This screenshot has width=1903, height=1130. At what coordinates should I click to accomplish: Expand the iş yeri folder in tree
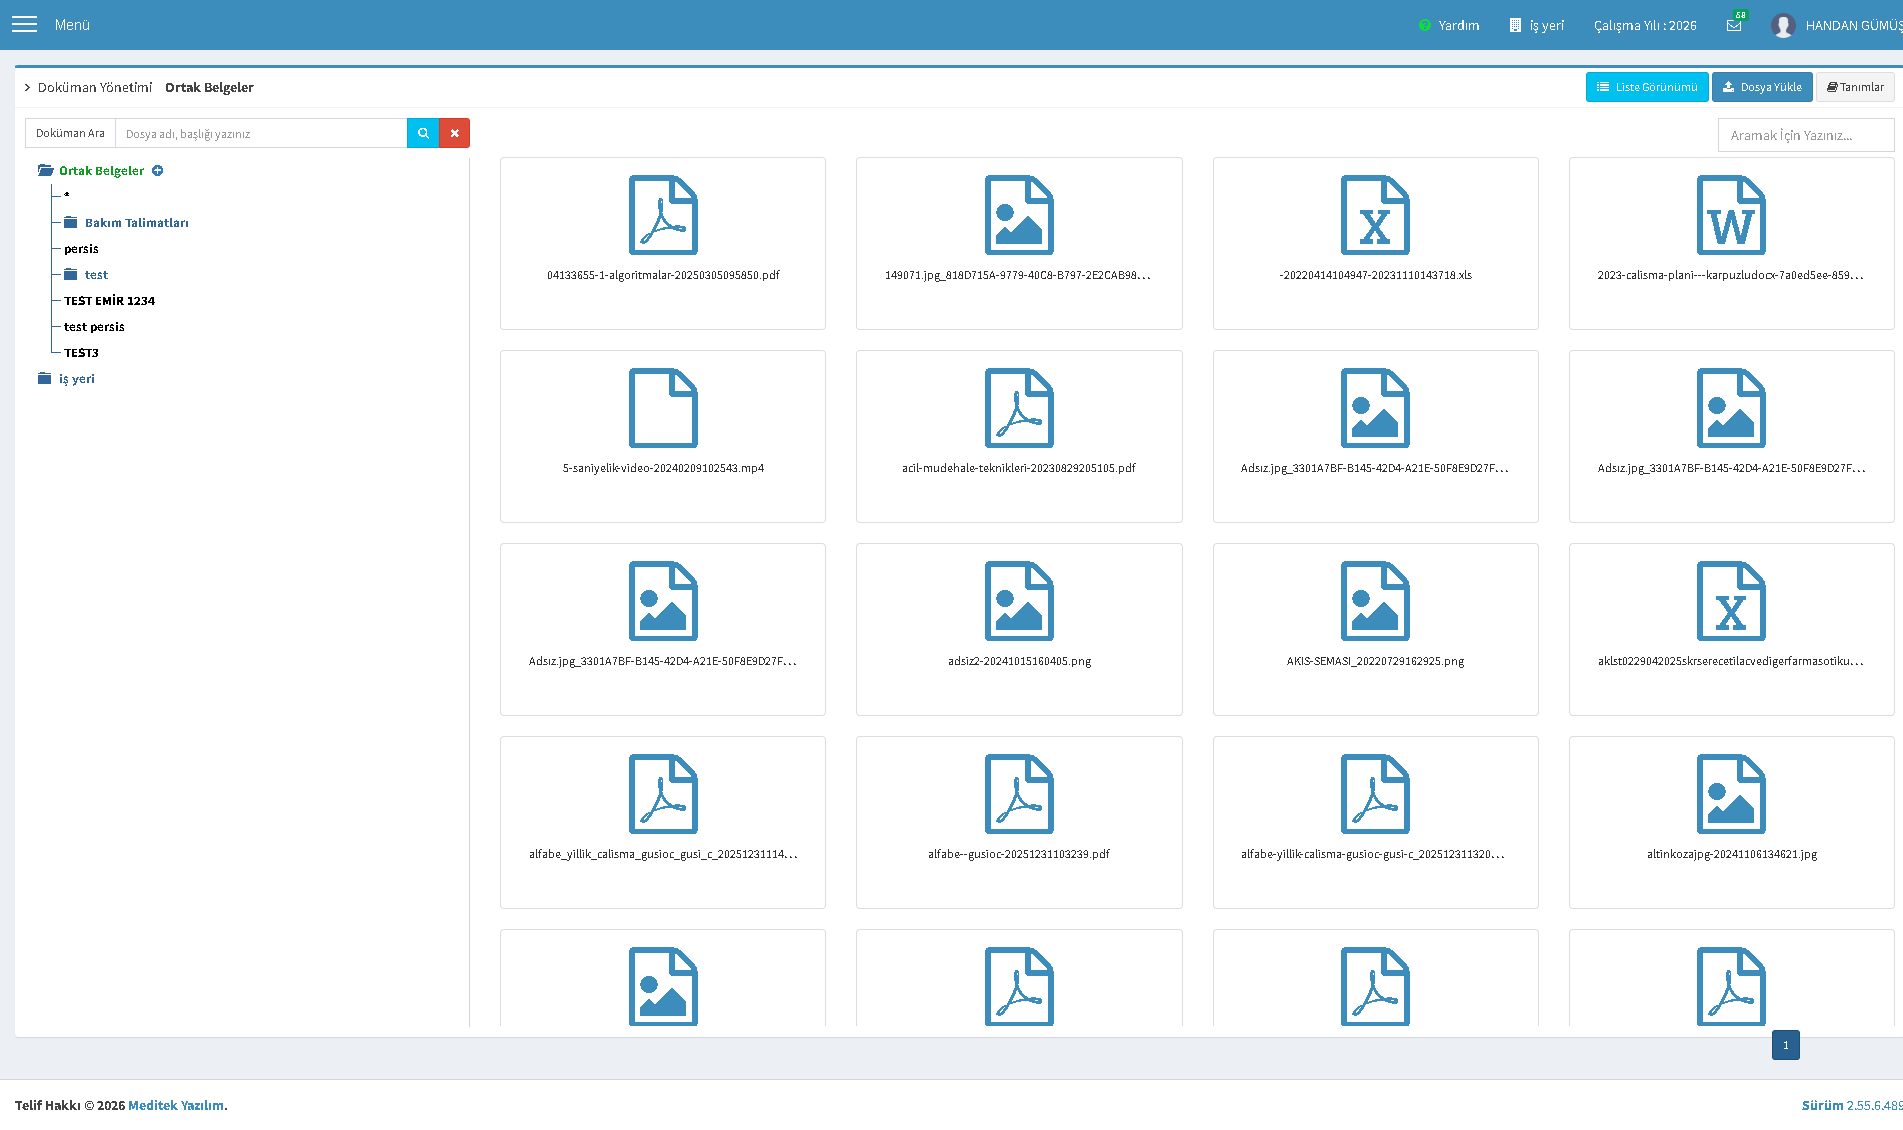tap(76, 379)
